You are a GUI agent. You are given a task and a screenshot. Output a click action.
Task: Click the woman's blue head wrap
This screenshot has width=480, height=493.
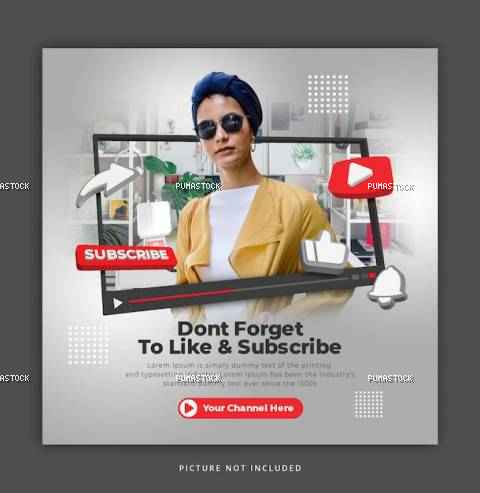[227, 97]
